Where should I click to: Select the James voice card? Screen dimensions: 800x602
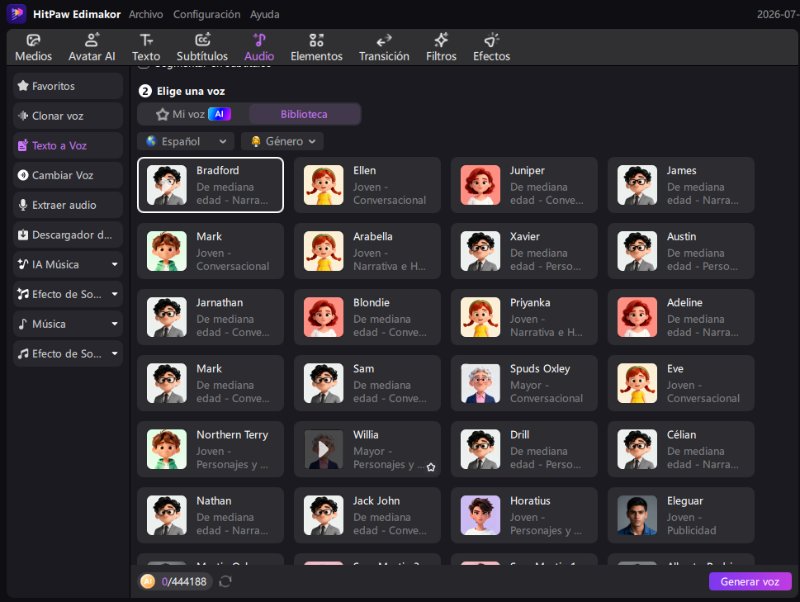pyautogui.click(x=681, y=185)
